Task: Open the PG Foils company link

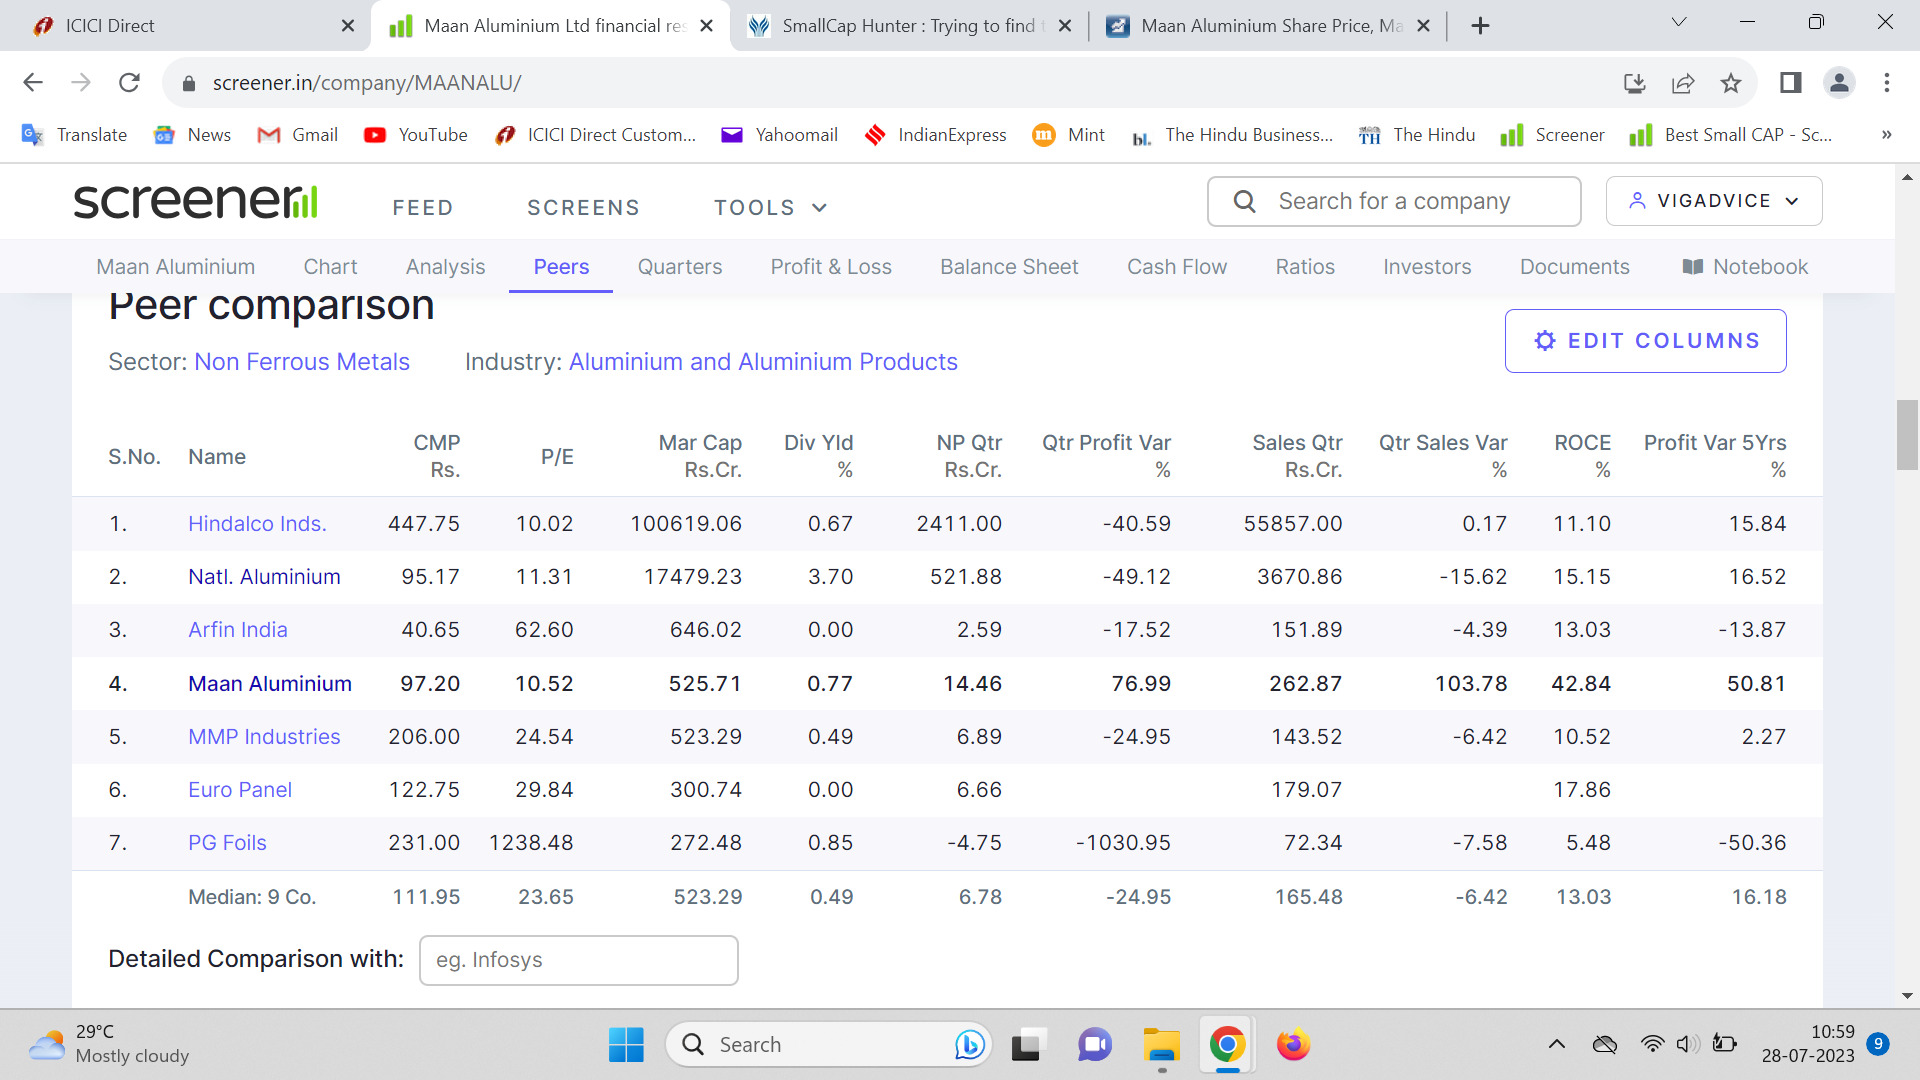Action: tap(227, 843)
